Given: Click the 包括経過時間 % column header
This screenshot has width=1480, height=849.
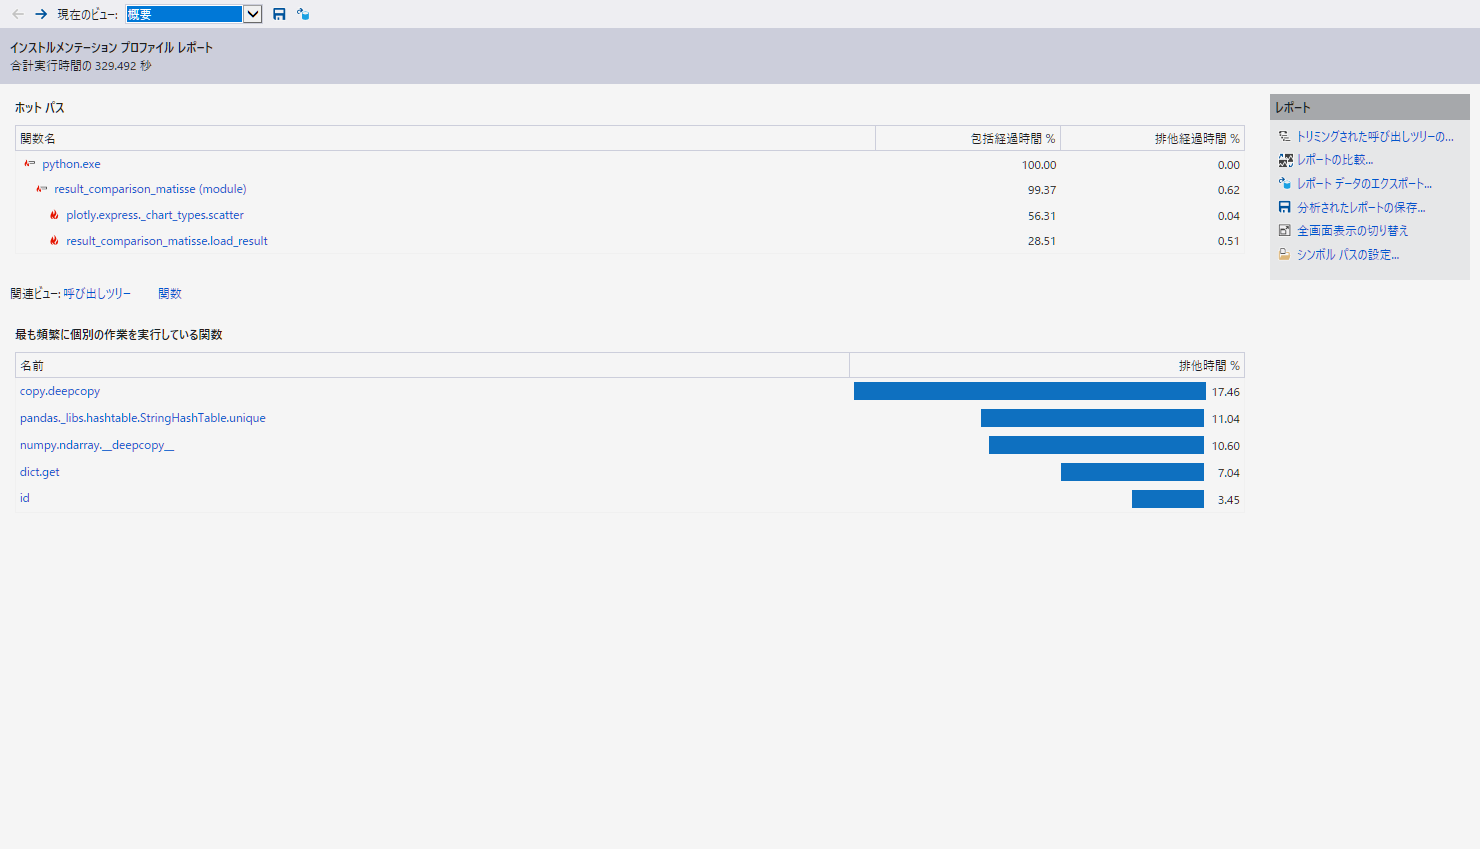Looking at the screenshot, I should 968,138.
